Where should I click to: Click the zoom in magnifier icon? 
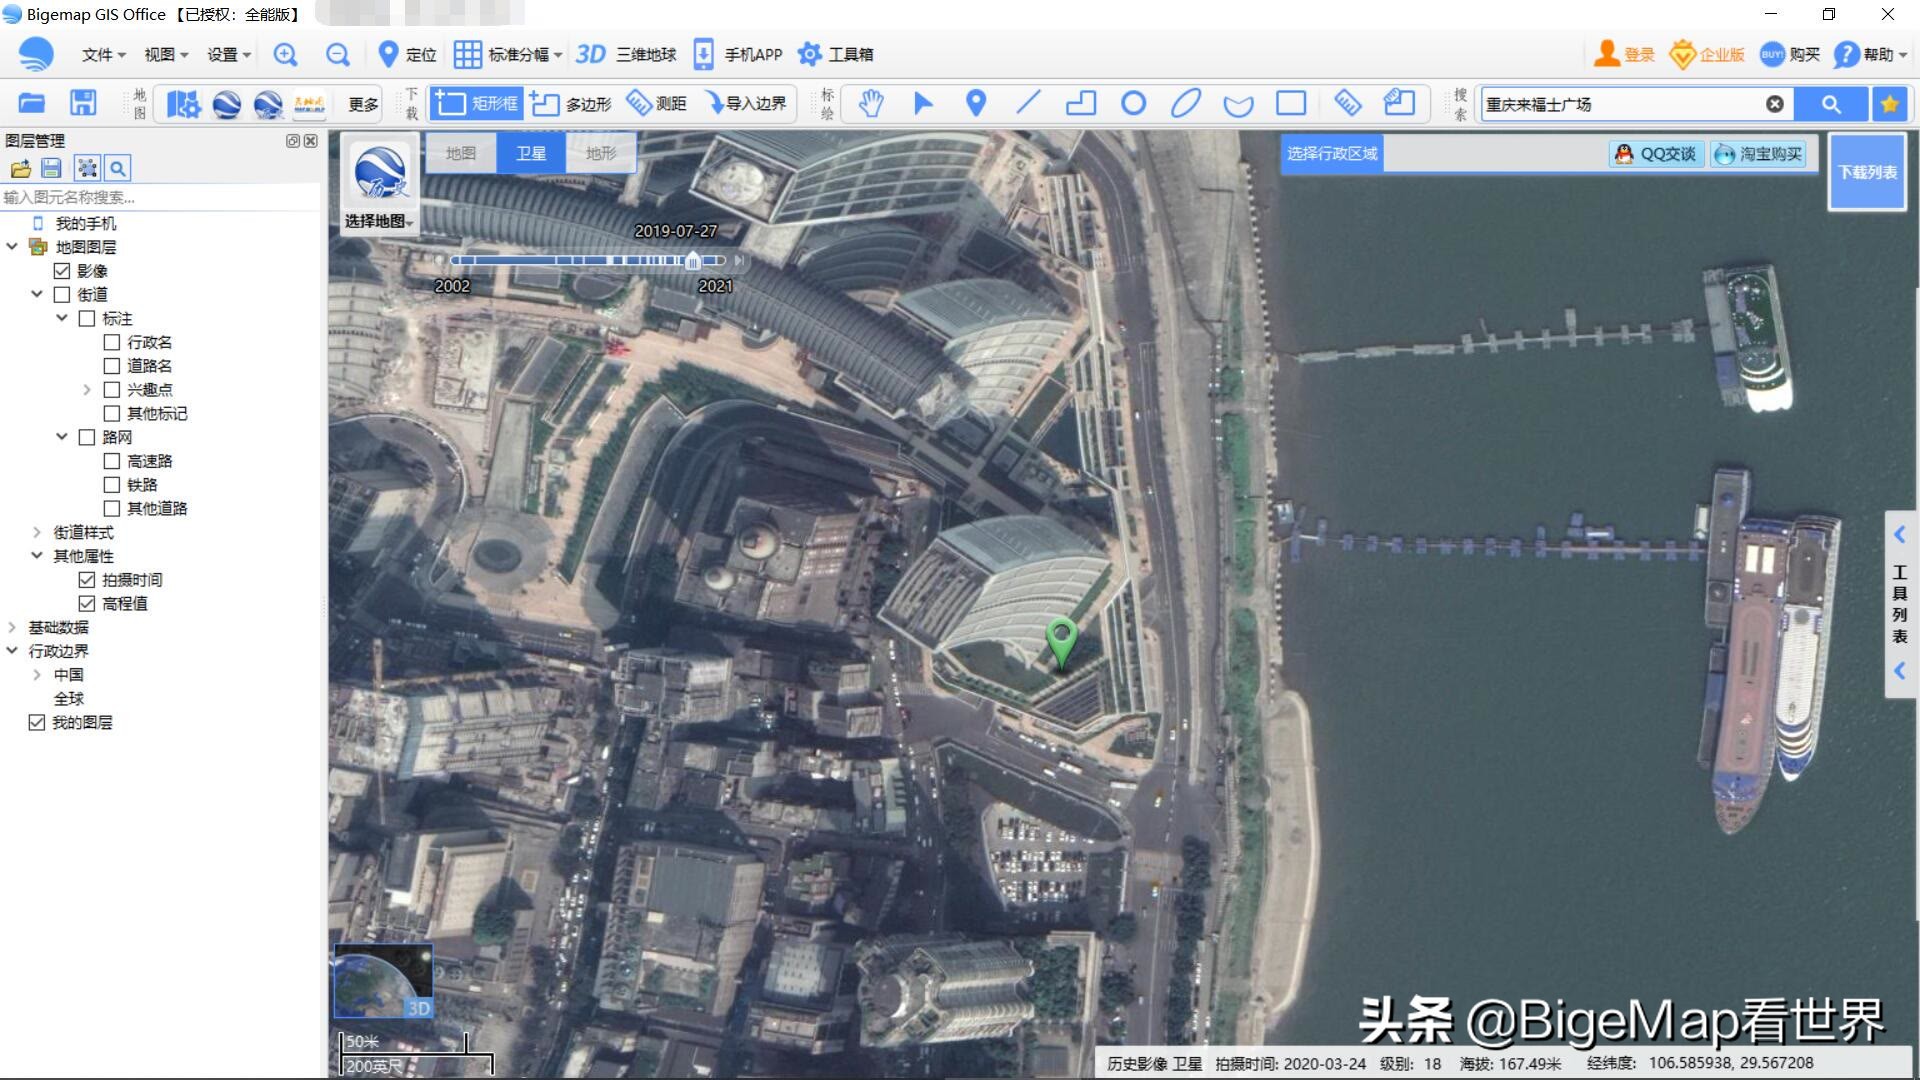click(286, 54)
